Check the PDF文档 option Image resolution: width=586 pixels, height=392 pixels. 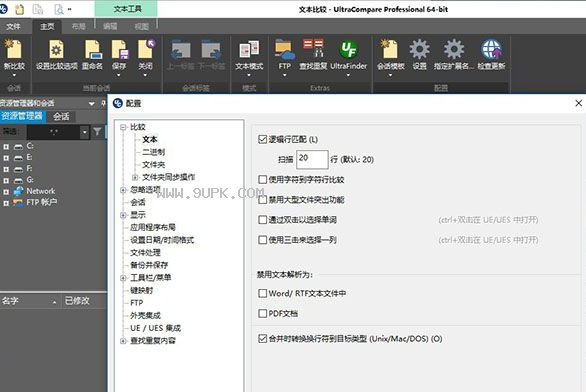click(x=263, y=313)
